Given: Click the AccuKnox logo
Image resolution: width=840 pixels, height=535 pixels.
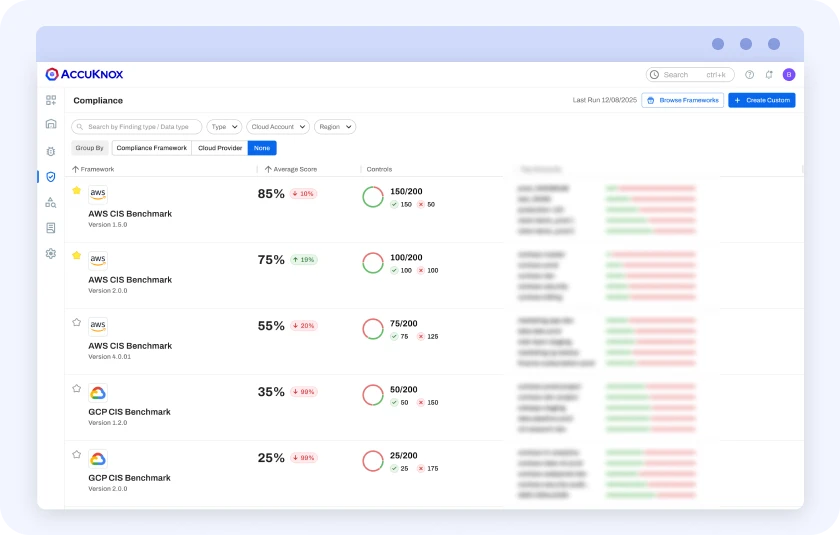Looking at the screenshot, I should pos(84,74).
